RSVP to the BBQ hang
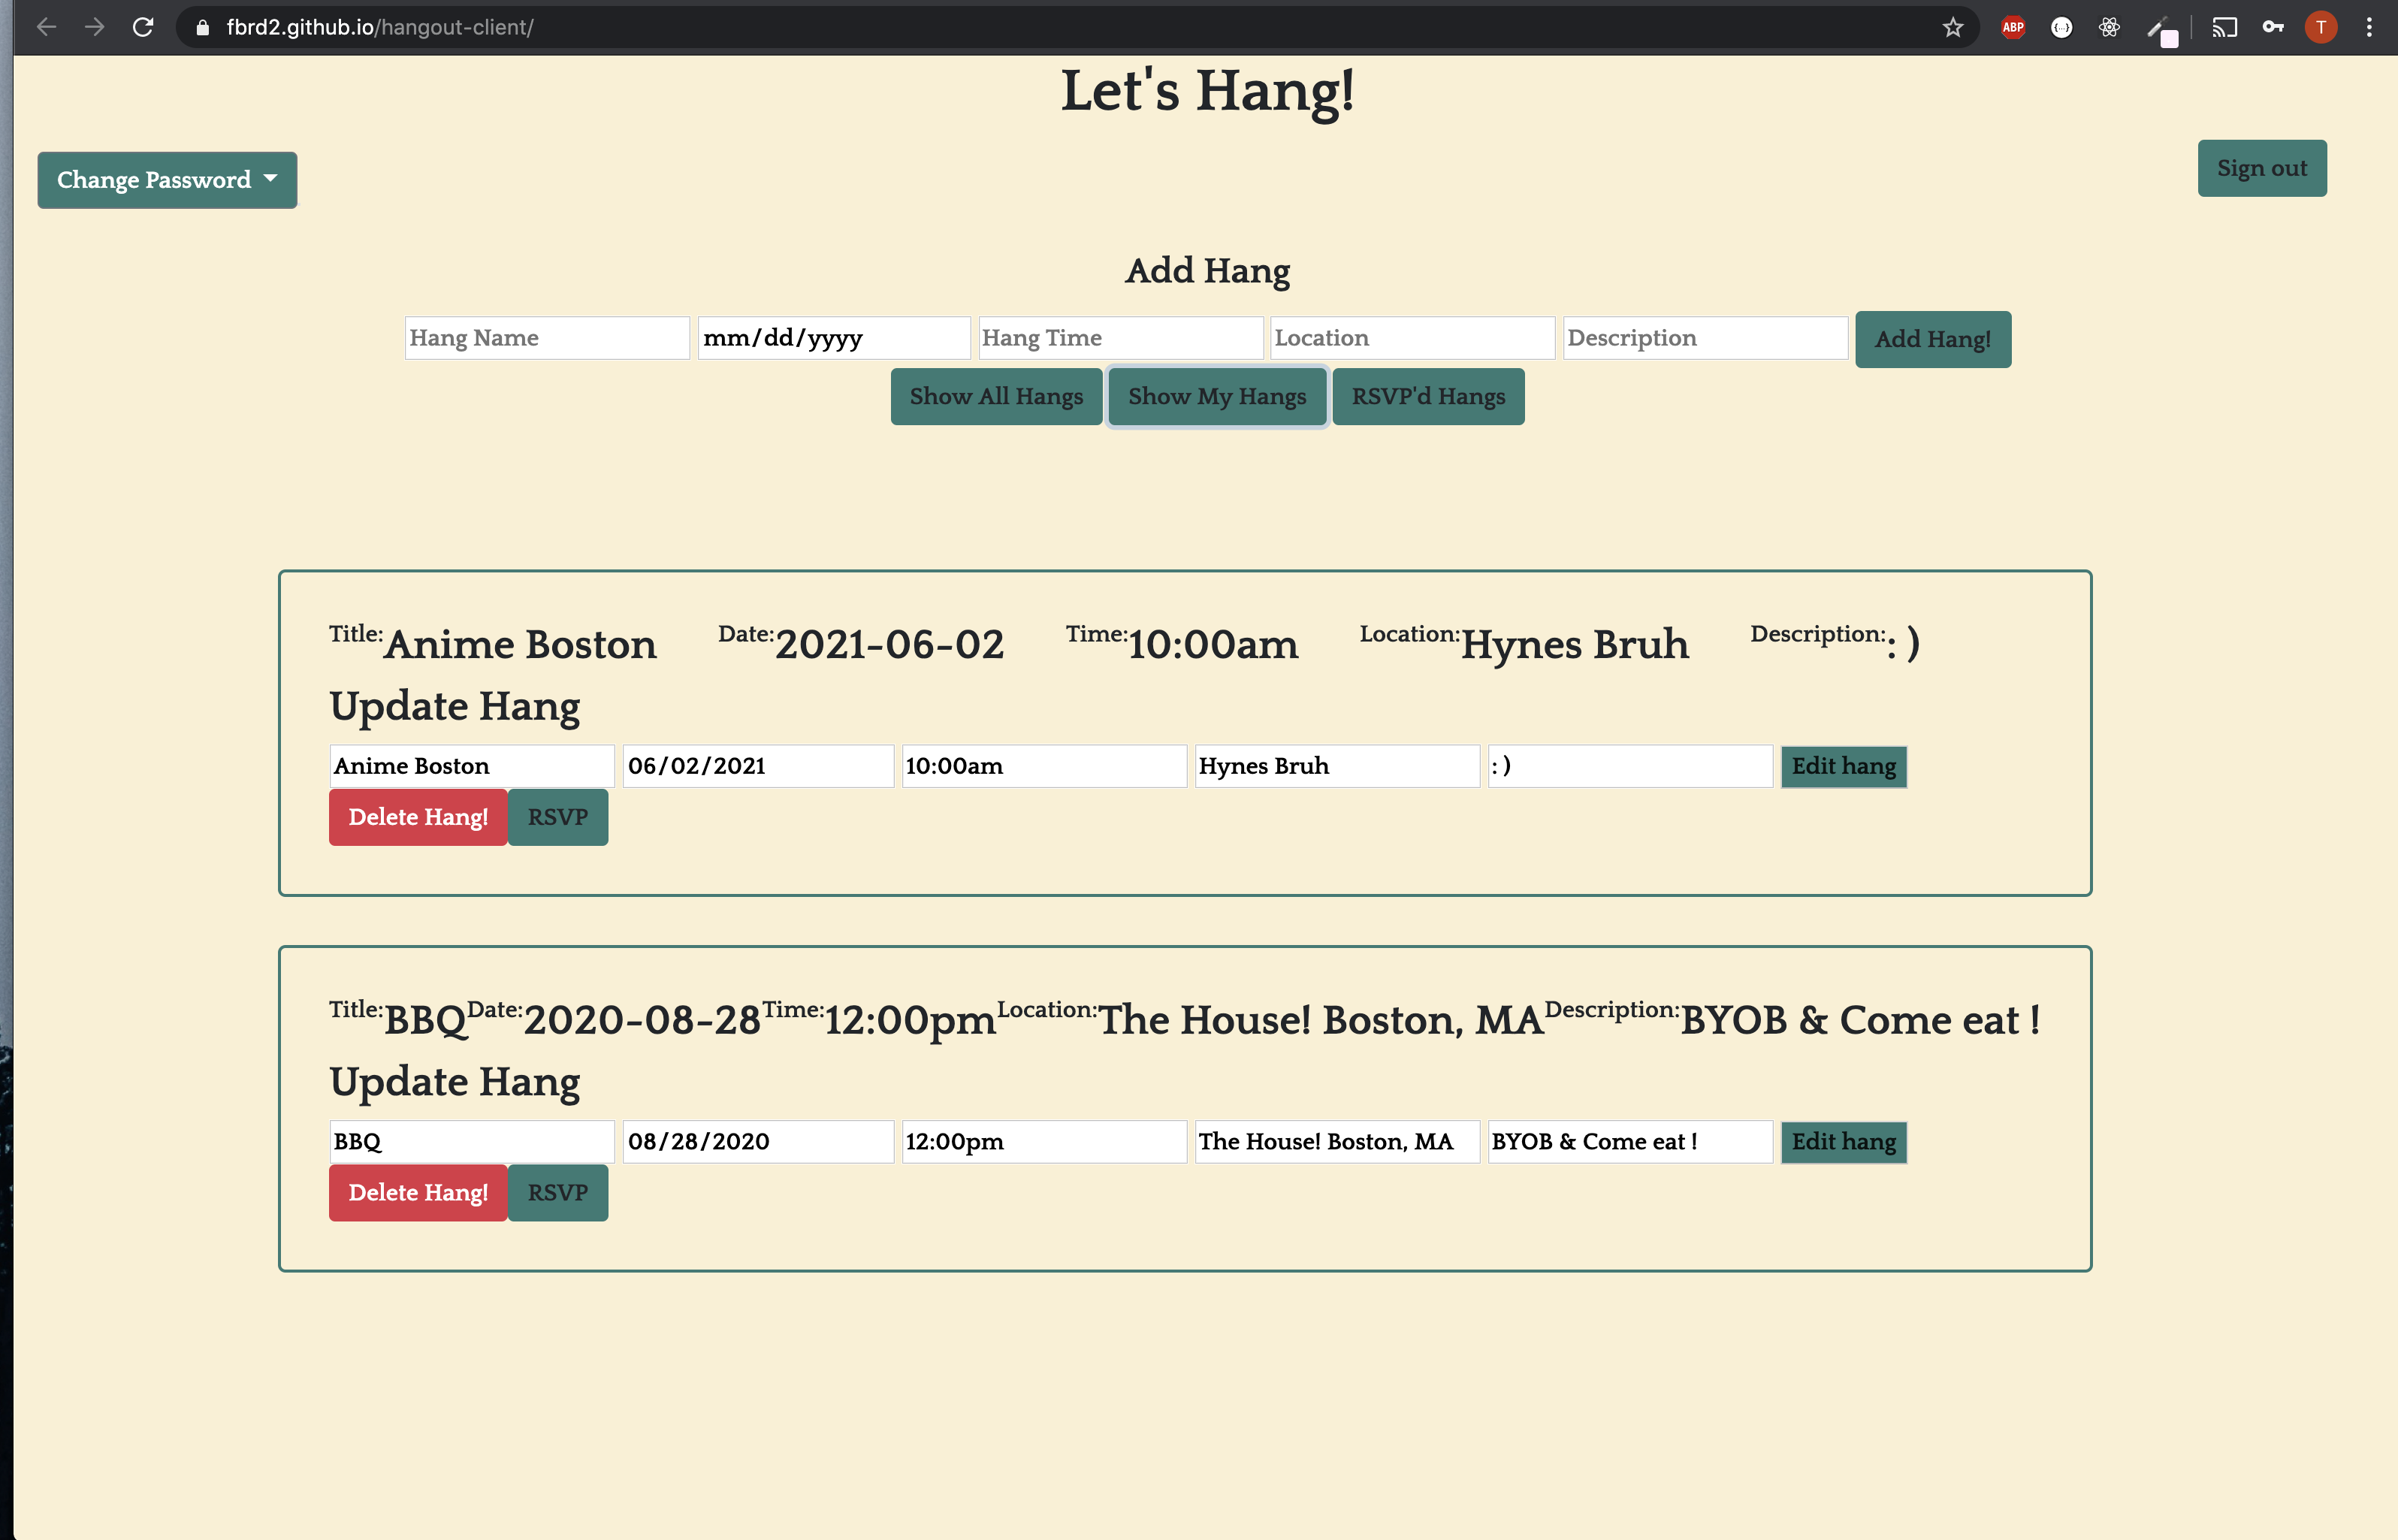 557,1192
